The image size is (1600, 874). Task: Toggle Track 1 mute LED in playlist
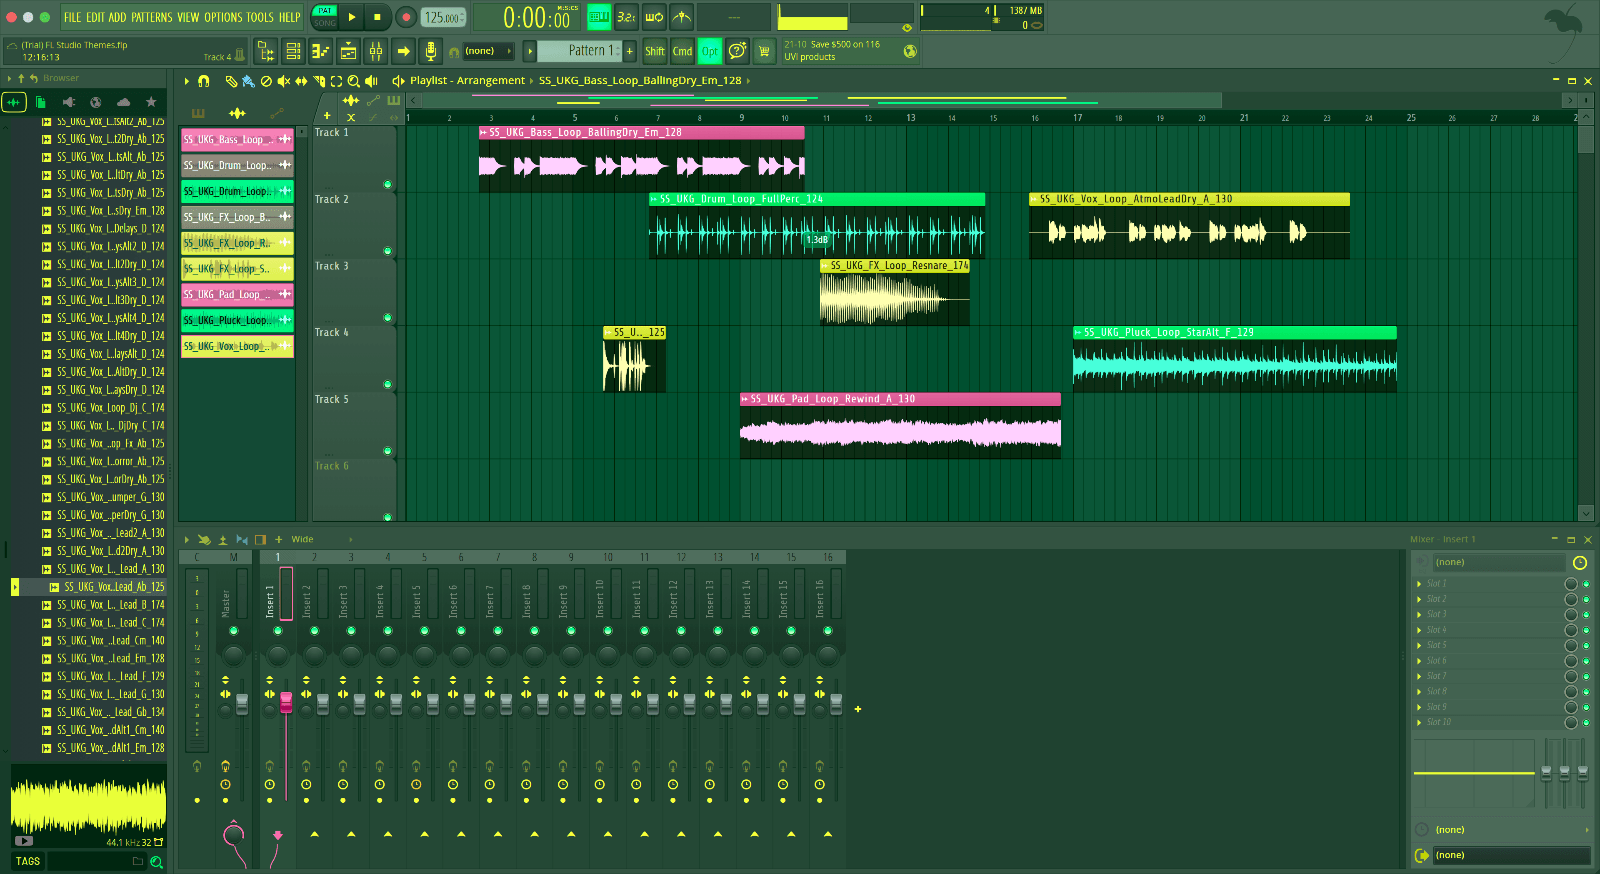388,184
